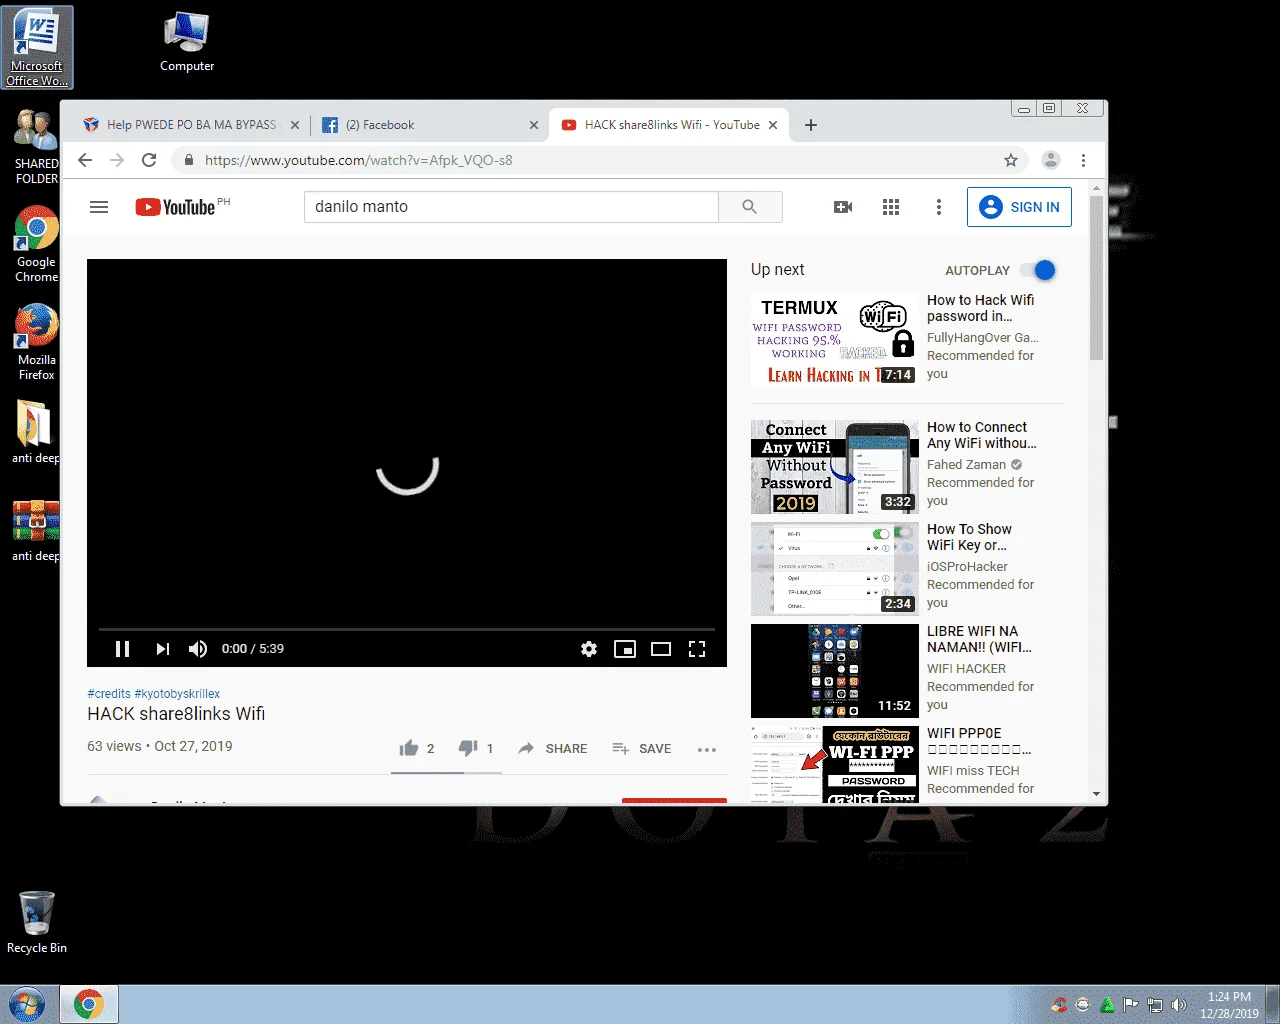The image size is (1280, 1024).
Task: Open the YouTube hamburger guide menu
Action: [x=99, y=207]
